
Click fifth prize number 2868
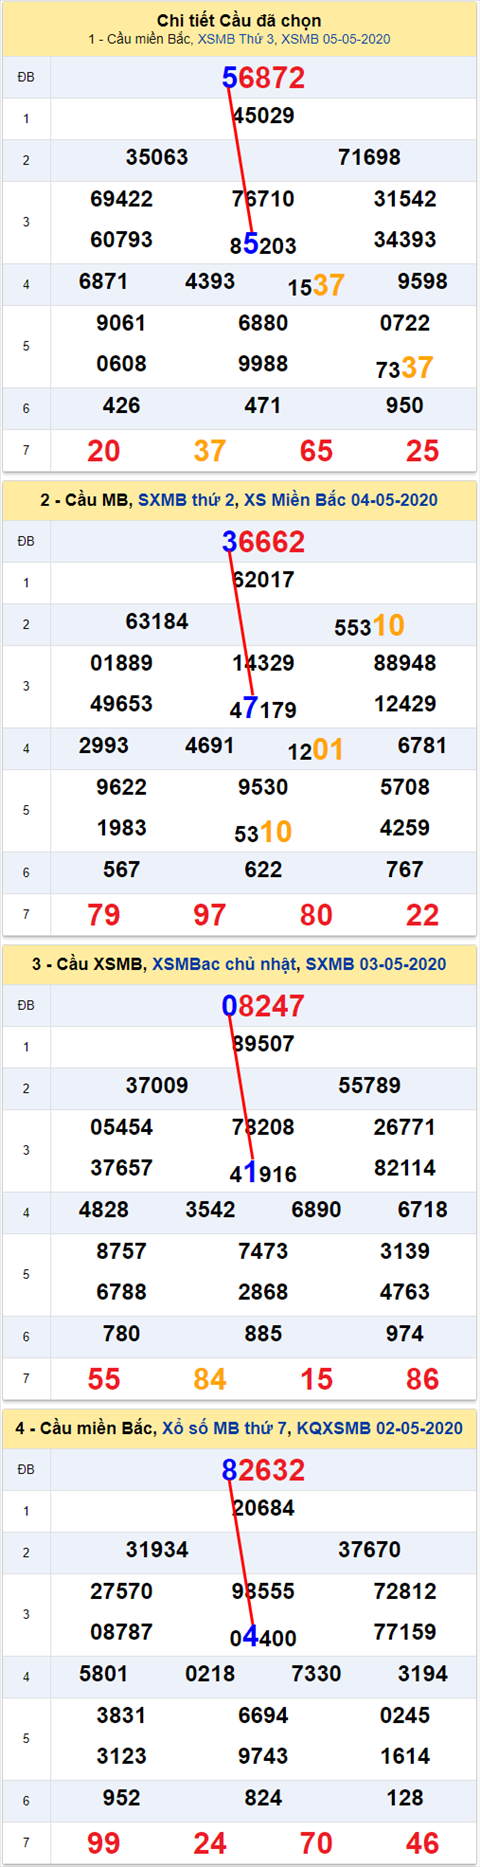coord(263,1292)
